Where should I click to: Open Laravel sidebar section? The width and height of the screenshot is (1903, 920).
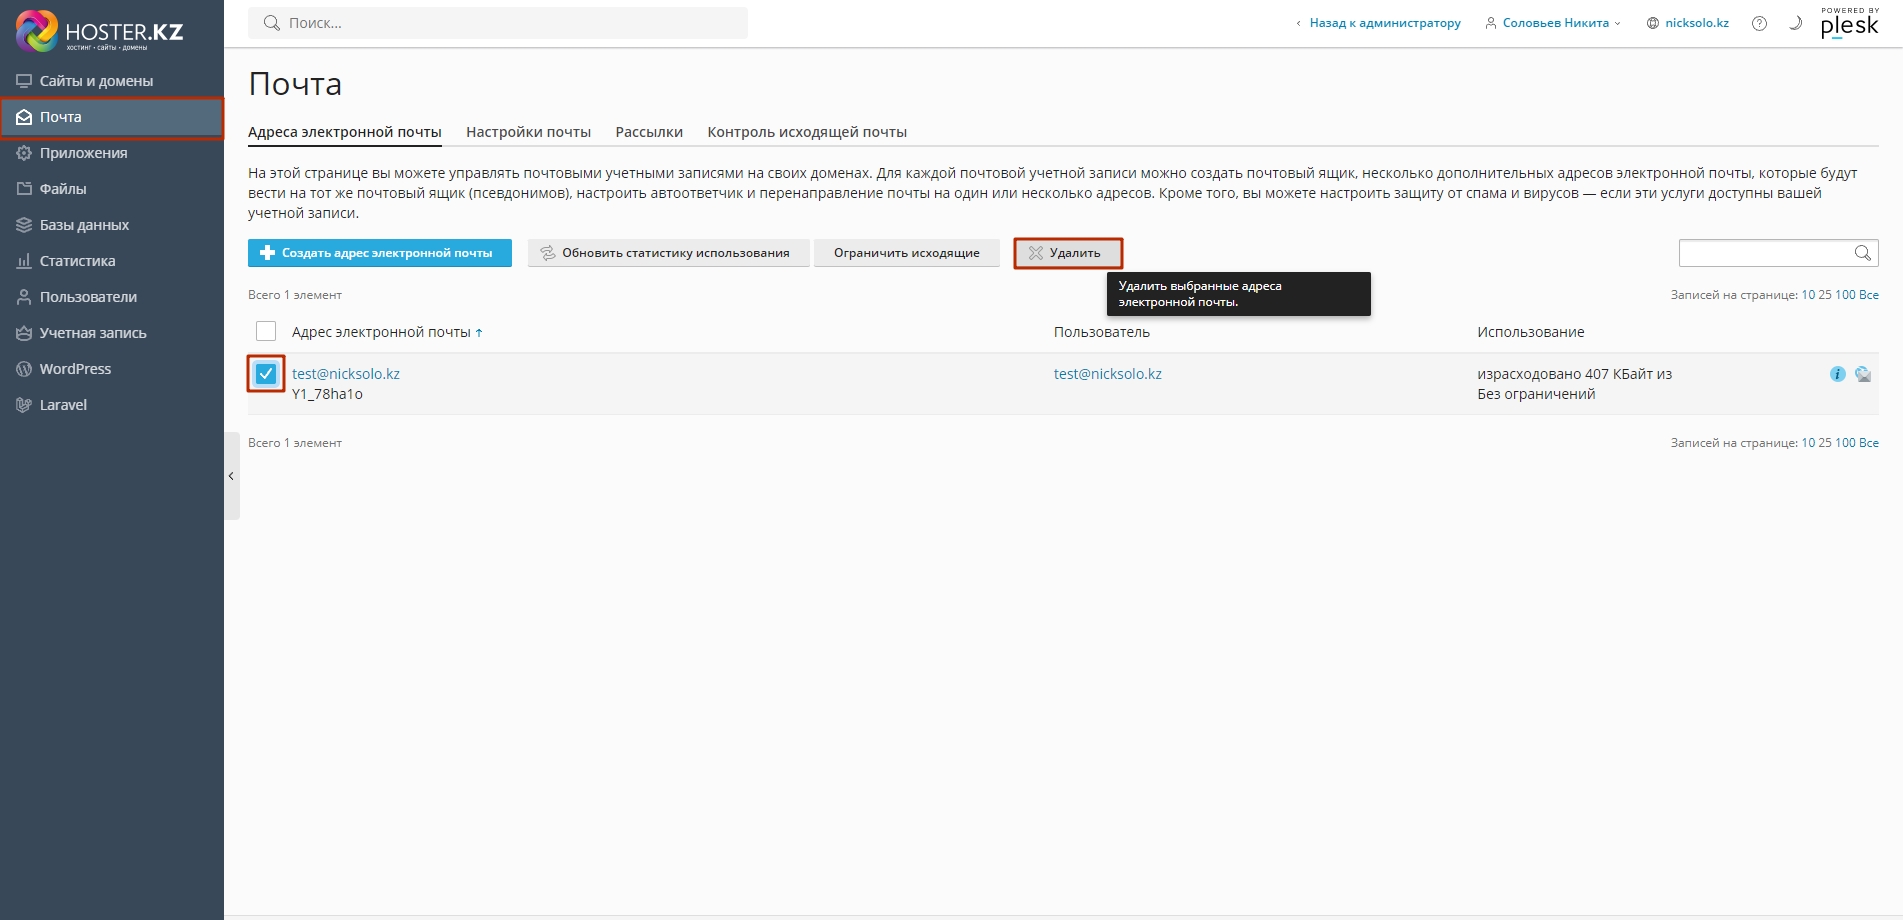pos(112,405)
